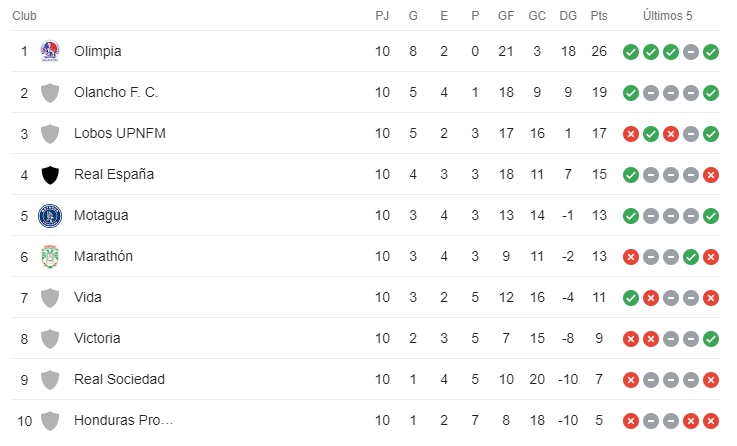Image resolution: width=737 pixels, height=446 pixels.
Task: Click the Últimos 5 column header
Action: [x=667, y=16]
